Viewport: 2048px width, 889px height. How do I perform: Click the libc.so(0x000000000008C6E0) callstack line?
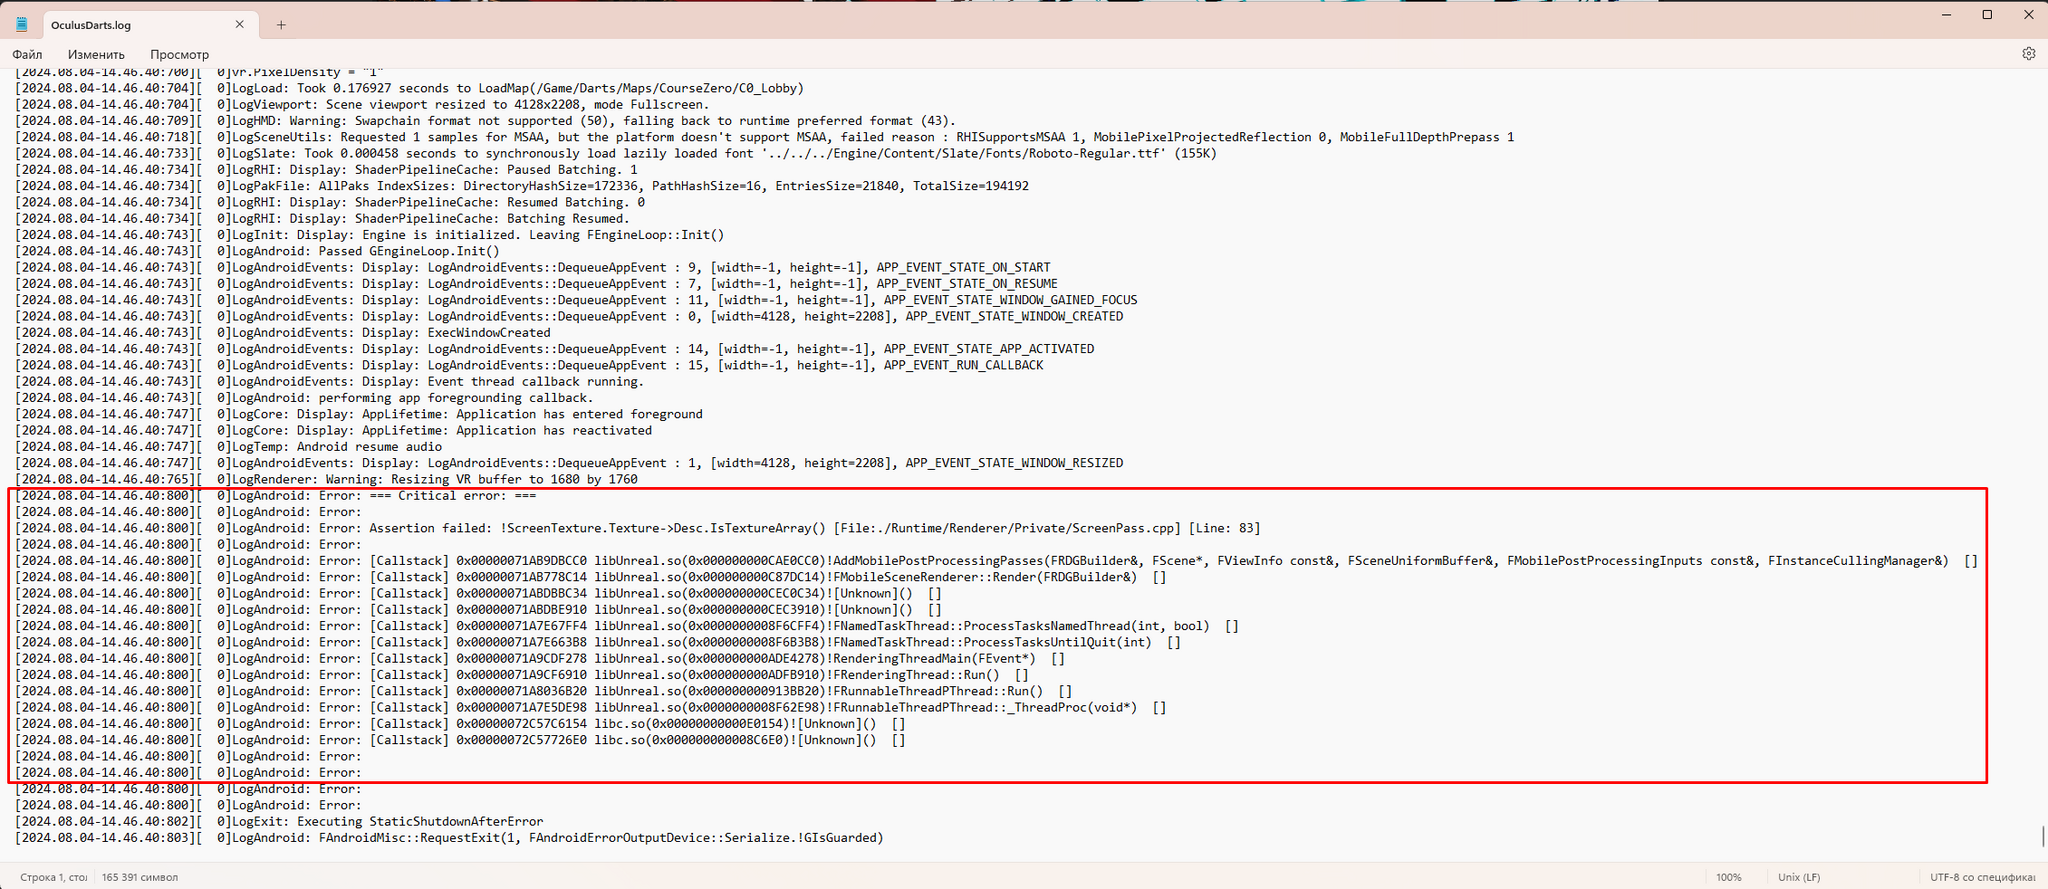coord(461,740)
